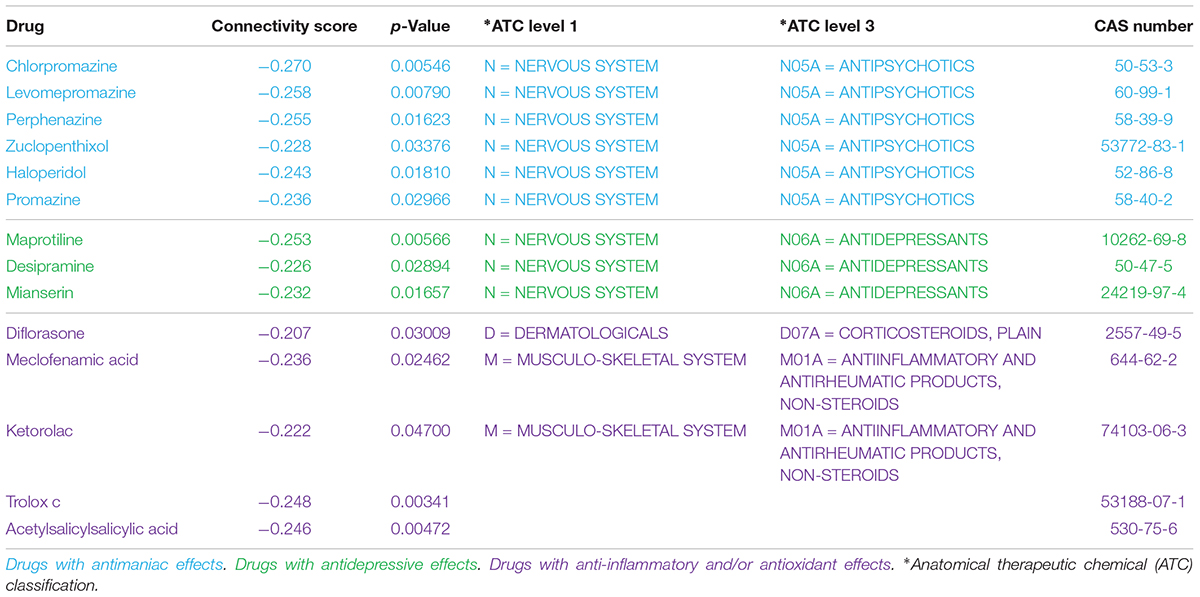1200x597 pixels.
Task: Click Maprotiline's N06A = ANTIDEPRESSANTS cell
Action: pyautogui.click(x=883, y=240)
